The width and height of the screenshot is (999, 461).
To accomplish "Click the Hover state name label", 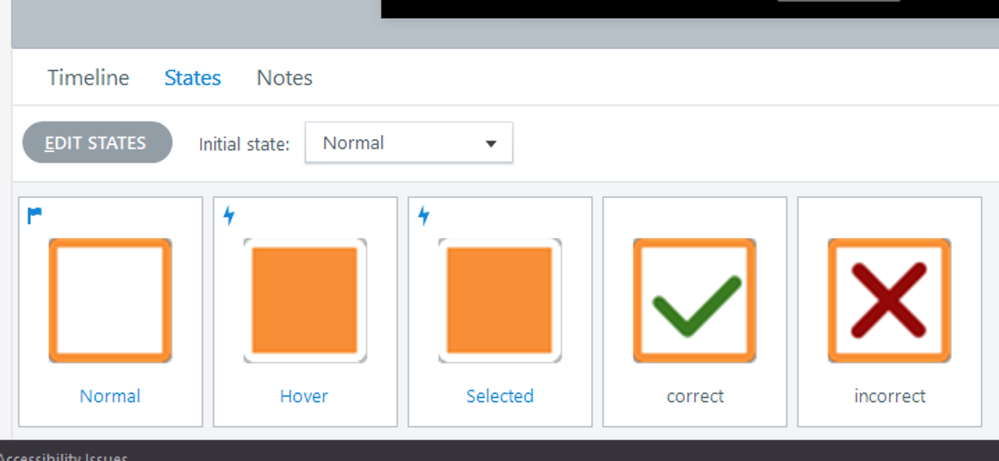I will coord(304,396).
